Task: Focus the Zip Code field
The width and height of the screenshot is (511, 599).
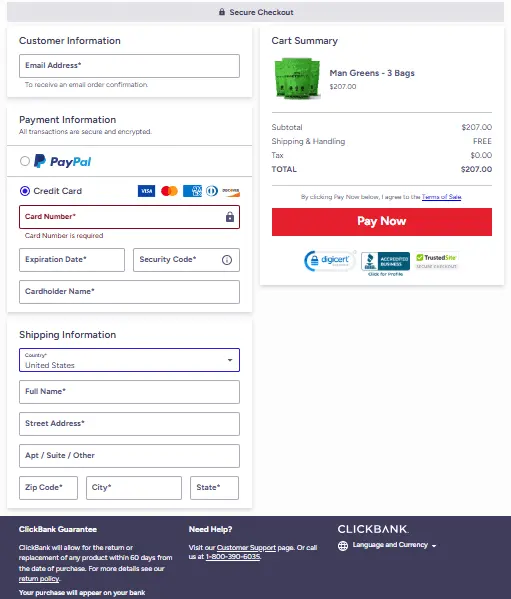Action: click(49, 488)
